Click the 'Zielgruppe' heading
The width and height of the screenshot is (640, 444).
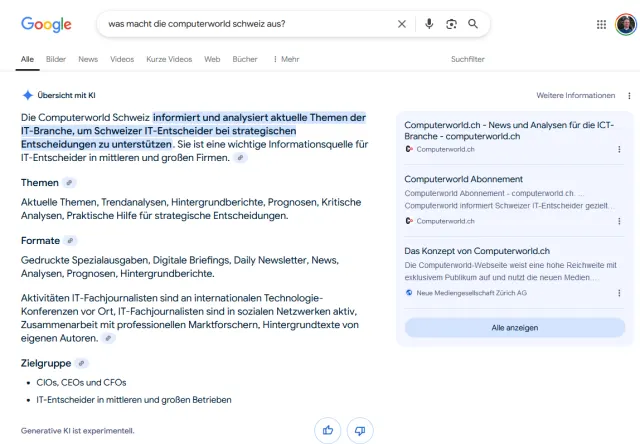pyautogui.click(x=46, y=363)
